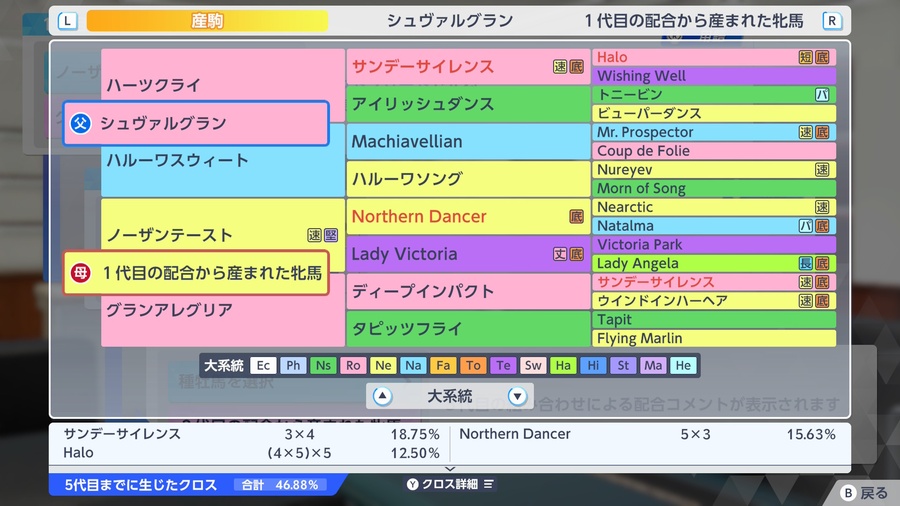Click the 丈 factor icon on Lady Victoria
Screen dimensions: 900x506
560,254
